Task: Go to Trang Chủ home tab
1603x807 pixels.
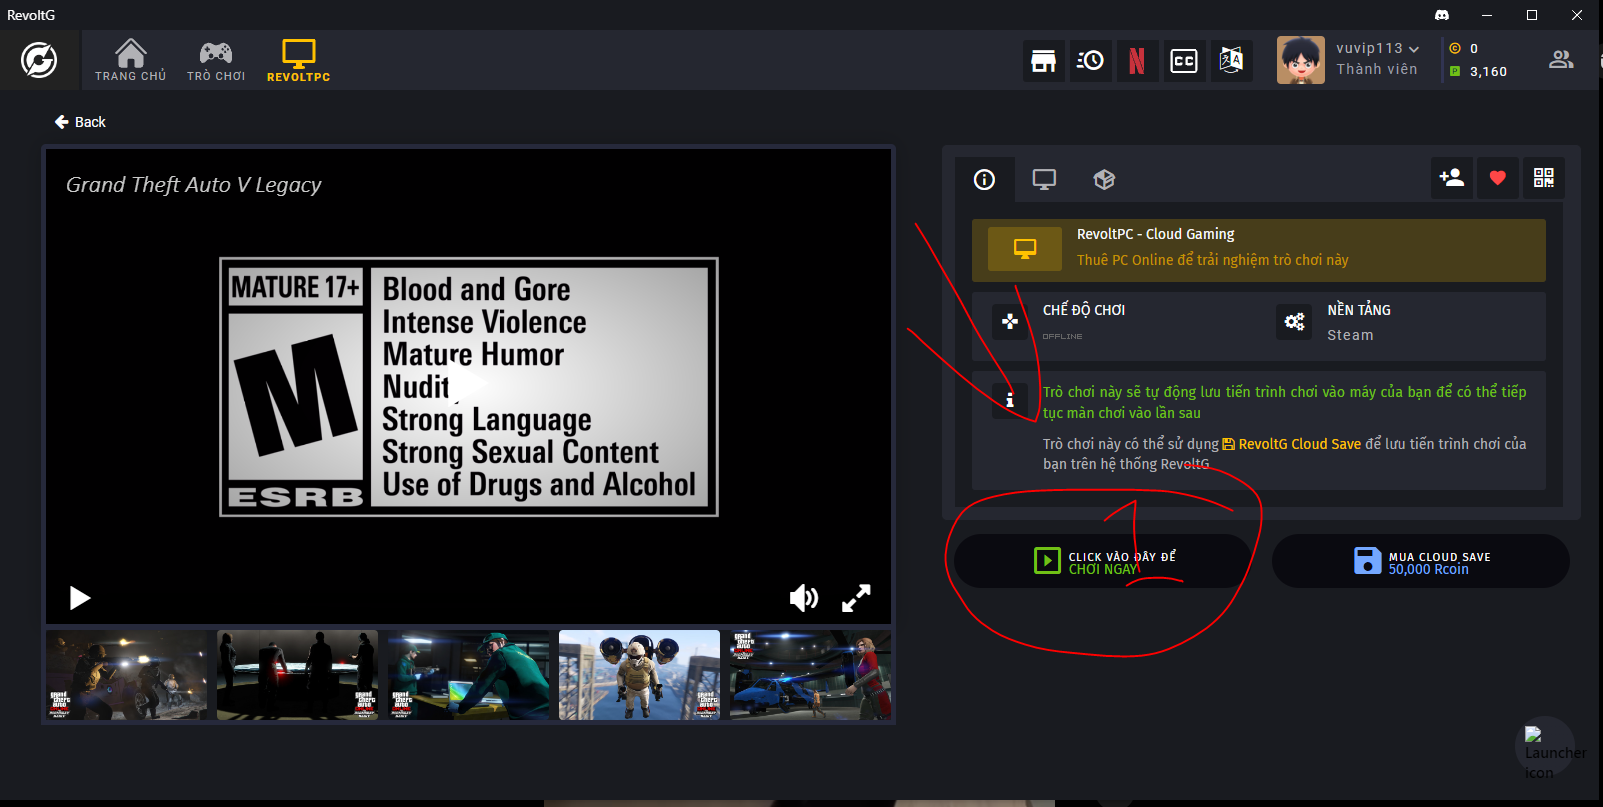Action: (130, 60)
